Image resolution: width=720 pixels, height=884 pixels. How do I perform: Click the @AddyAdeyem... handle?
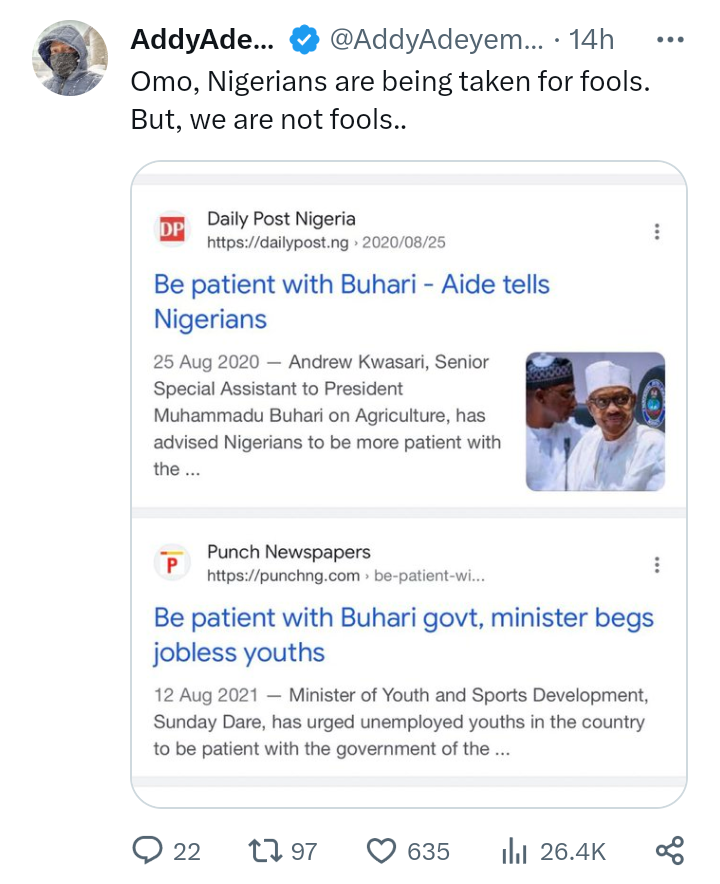pyautogui.click(x=435, y=40)
